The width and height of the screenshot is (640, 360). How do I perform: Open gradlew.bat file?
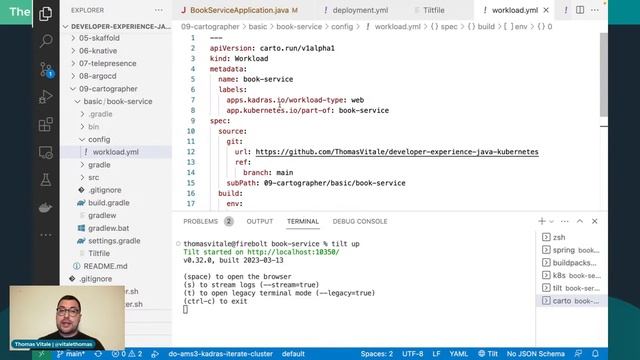pyautogui.click(x=117, y=228)
